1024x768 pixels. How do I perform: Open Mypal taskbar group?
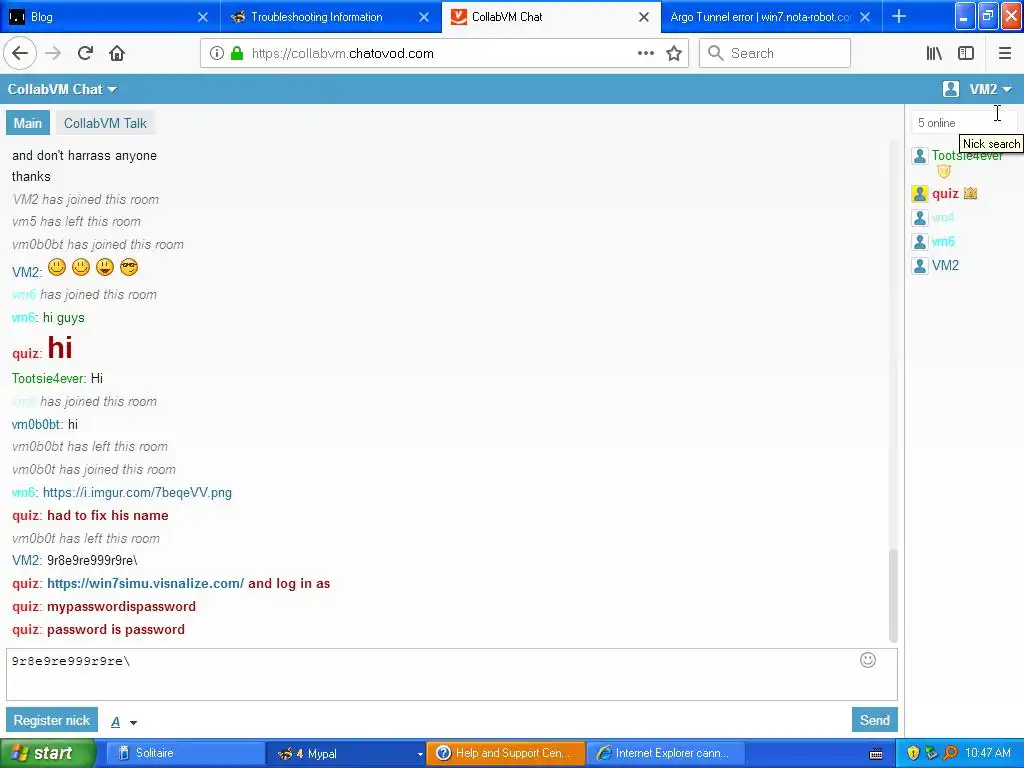pos(346,753)
